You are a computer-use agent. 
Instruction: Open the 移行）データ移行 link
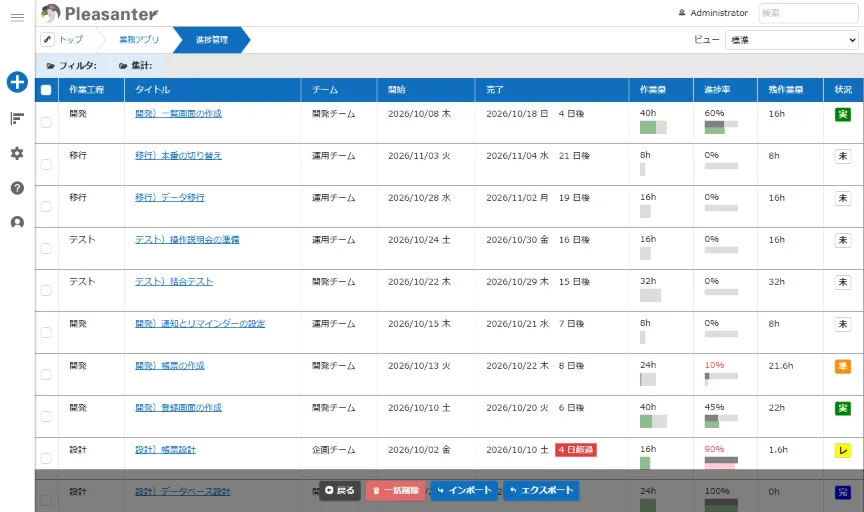pos(170,198)
